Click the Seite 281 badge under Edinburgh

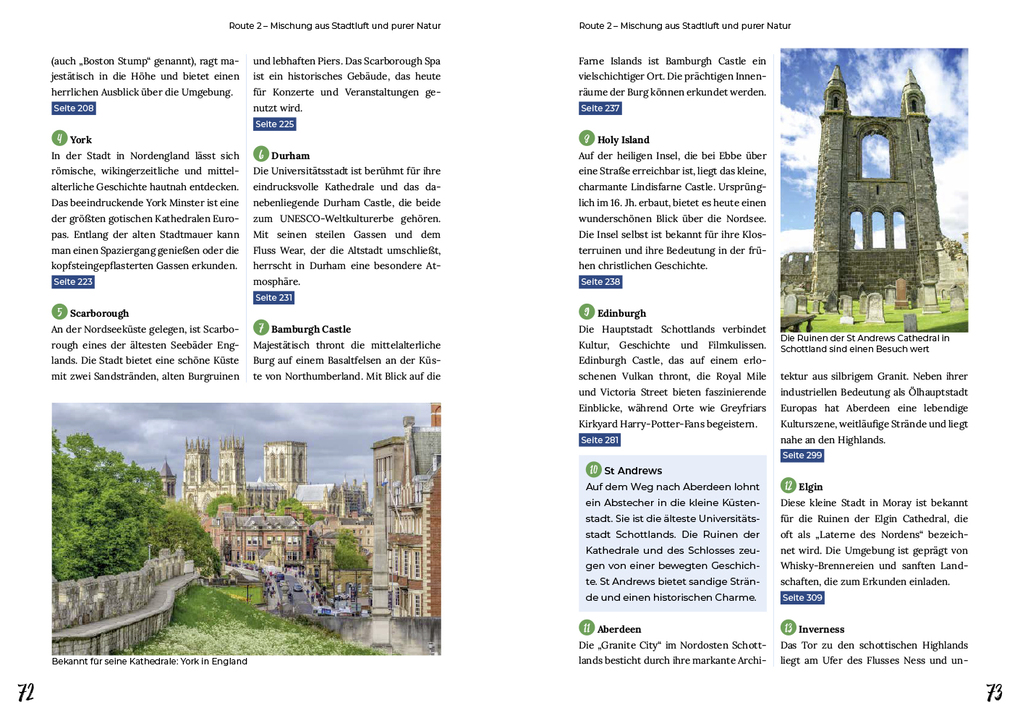tap(600, 439)
